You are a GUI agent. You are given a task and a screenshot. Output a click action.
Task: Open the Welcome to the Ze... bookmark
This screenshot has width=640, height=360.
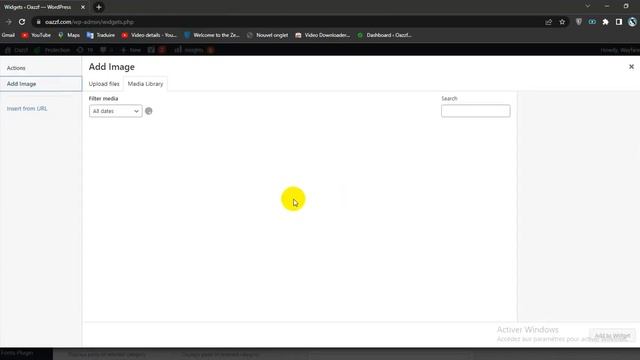pyautogui.click(x=211, y=35)
